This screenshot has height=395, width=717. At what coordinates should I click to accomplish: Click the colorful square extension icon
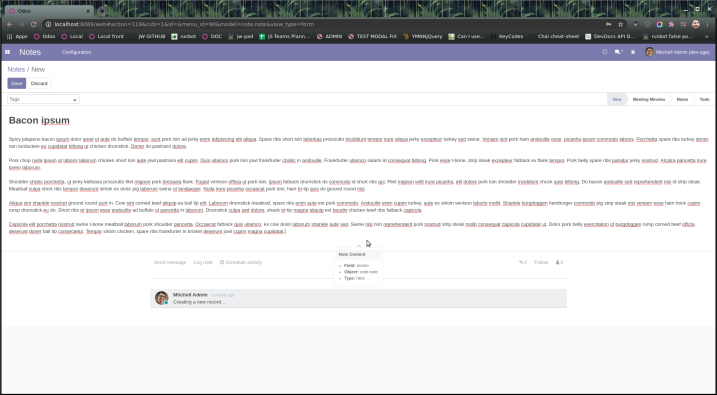click(659, 24)
